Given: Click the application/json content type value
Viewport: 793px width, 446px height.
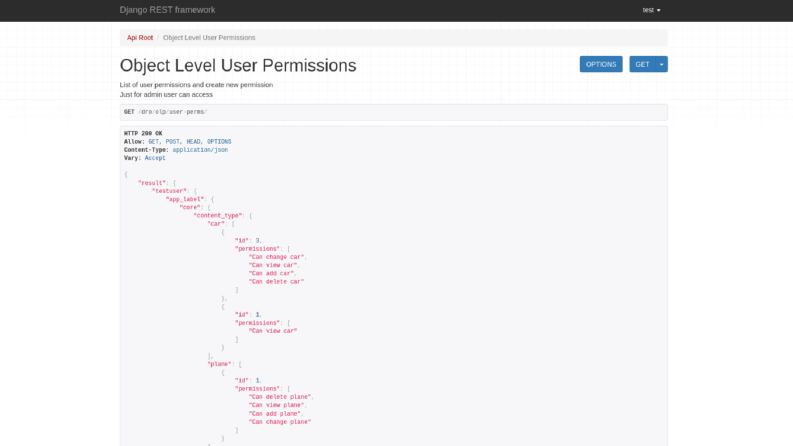Looking at the screenshot, I should (200, 150).
